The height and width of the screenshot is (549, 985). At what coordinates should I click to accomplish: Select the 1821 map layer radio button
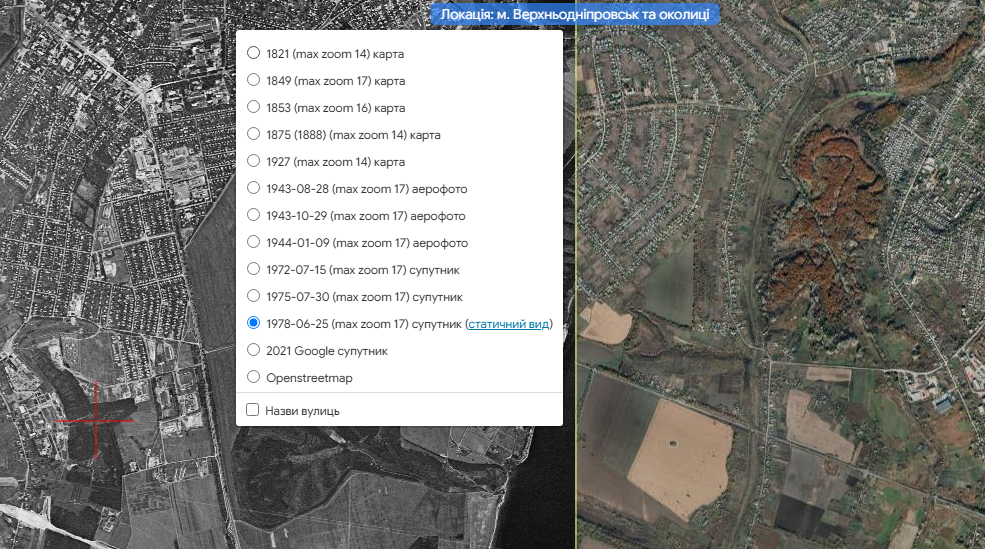253,53
